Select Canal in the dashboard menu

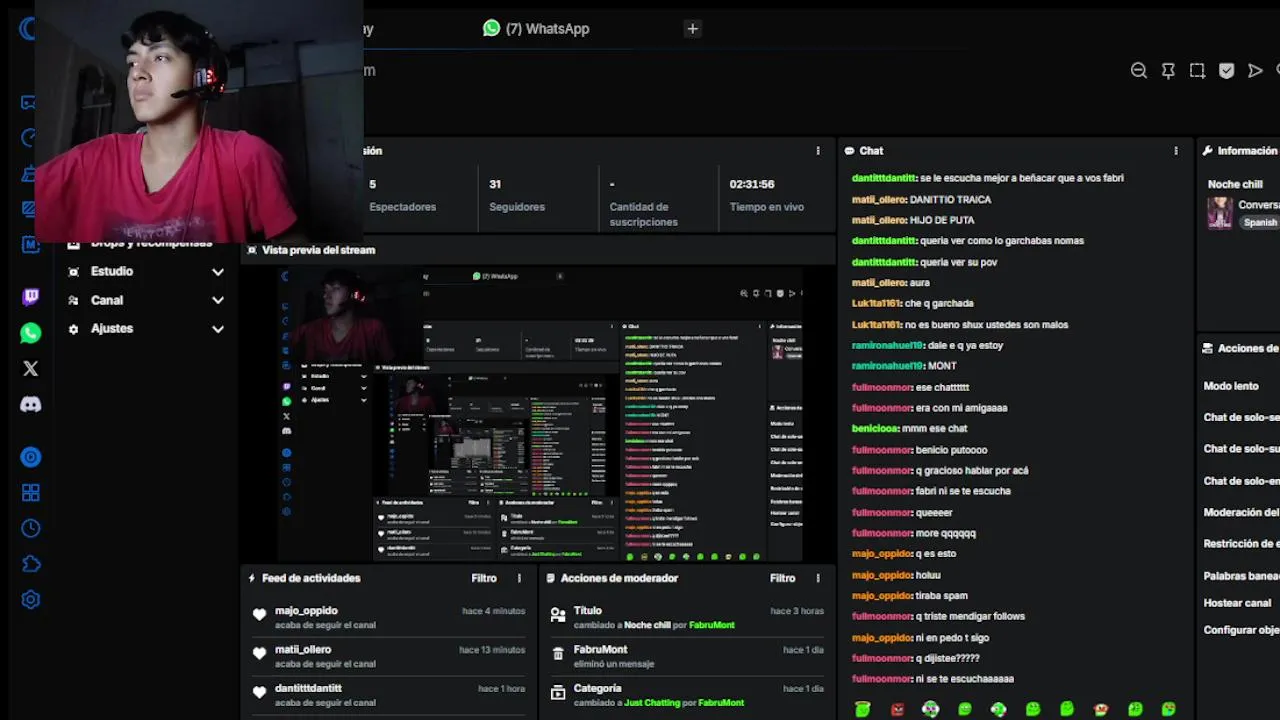point(107,300)
